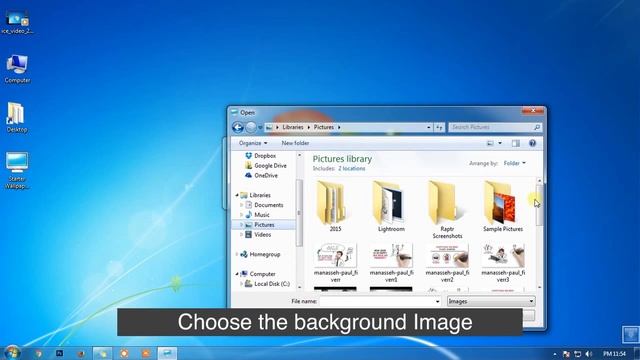
Task: Go back with the blue Back arrow
Action: tap(238, 127)
